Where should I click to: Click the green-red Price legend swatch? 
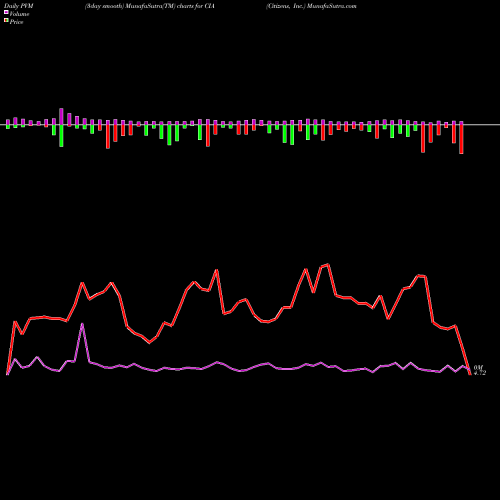(6, 21)
